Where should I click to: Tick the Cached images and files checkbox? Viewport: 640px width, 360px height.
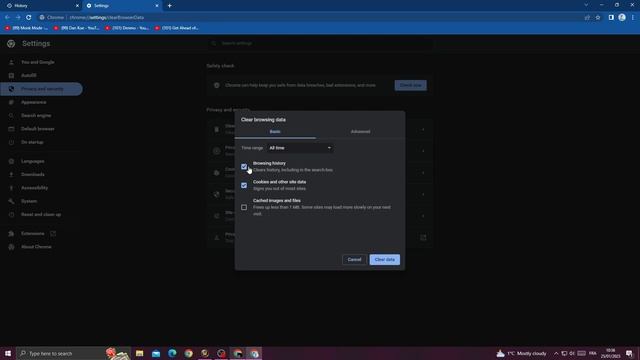(x=244, y=207)
